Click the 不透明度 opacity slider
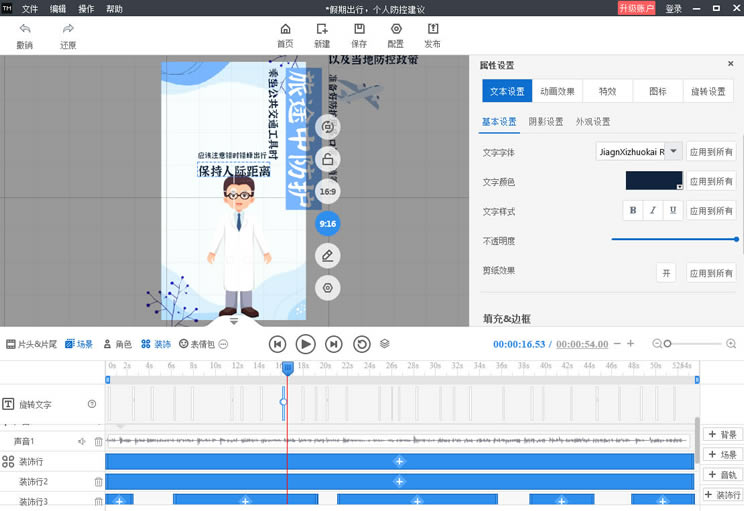This screenshot has width=744, height=511. [674, 240]
